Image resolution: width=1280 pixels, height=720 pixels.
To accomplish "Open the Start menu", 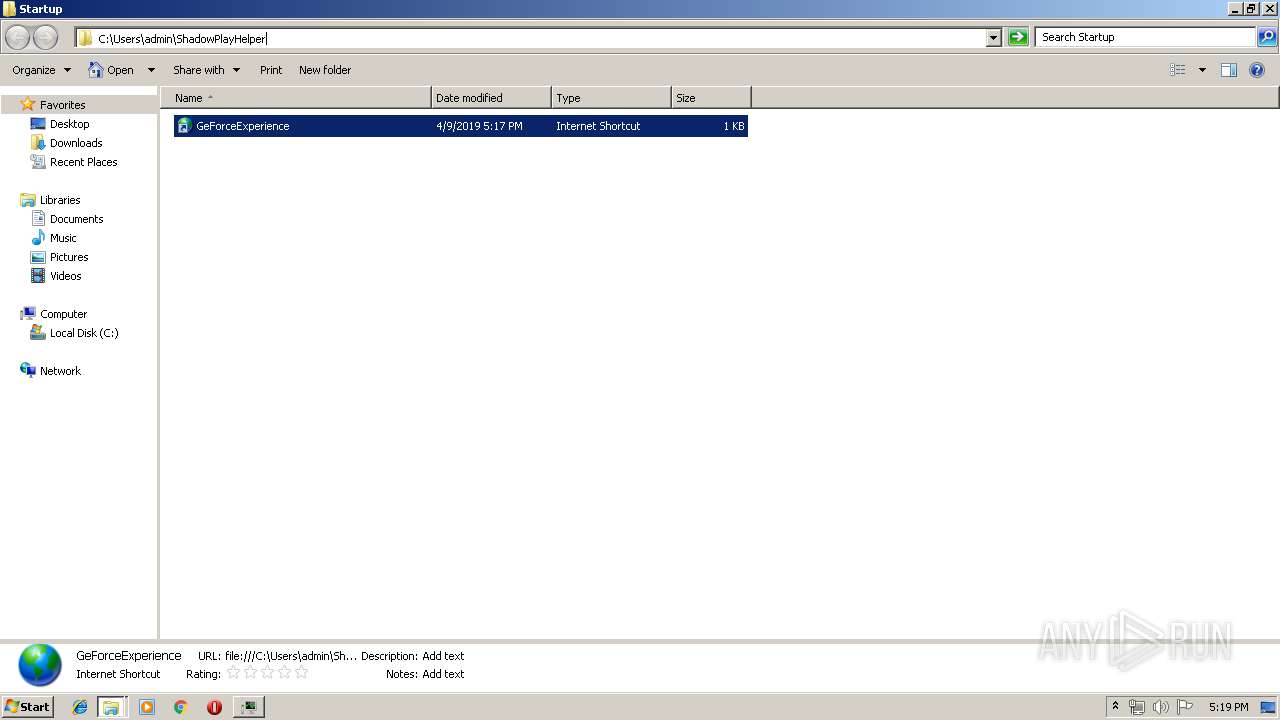I will click(27, 706).
